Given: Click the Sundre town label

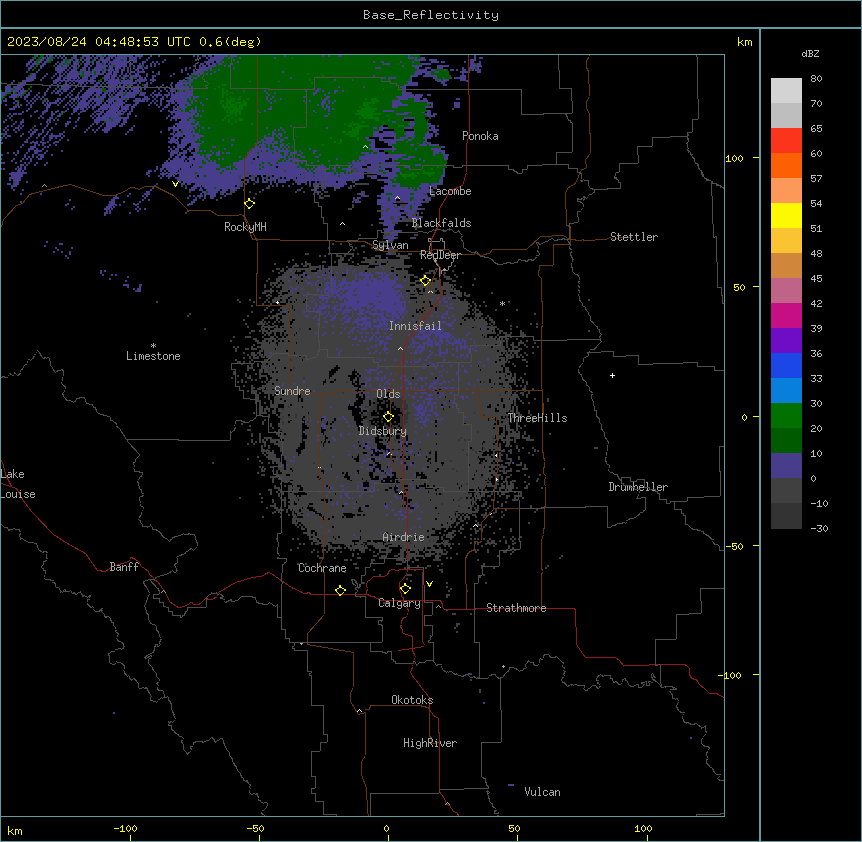Looking at the screenshot, I should point(292,391).
